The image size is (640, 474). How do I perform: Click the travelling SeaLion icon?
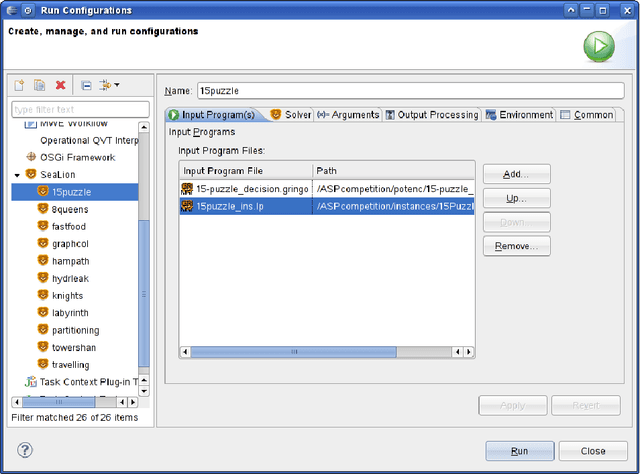pos(43,364)
